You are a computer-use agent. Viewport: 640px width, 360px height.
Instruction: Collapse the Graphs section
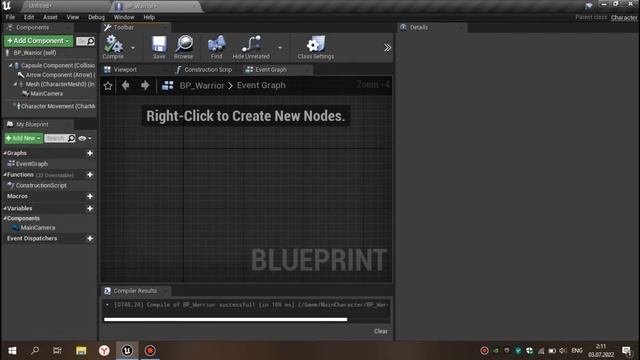[x=5, y=153]
